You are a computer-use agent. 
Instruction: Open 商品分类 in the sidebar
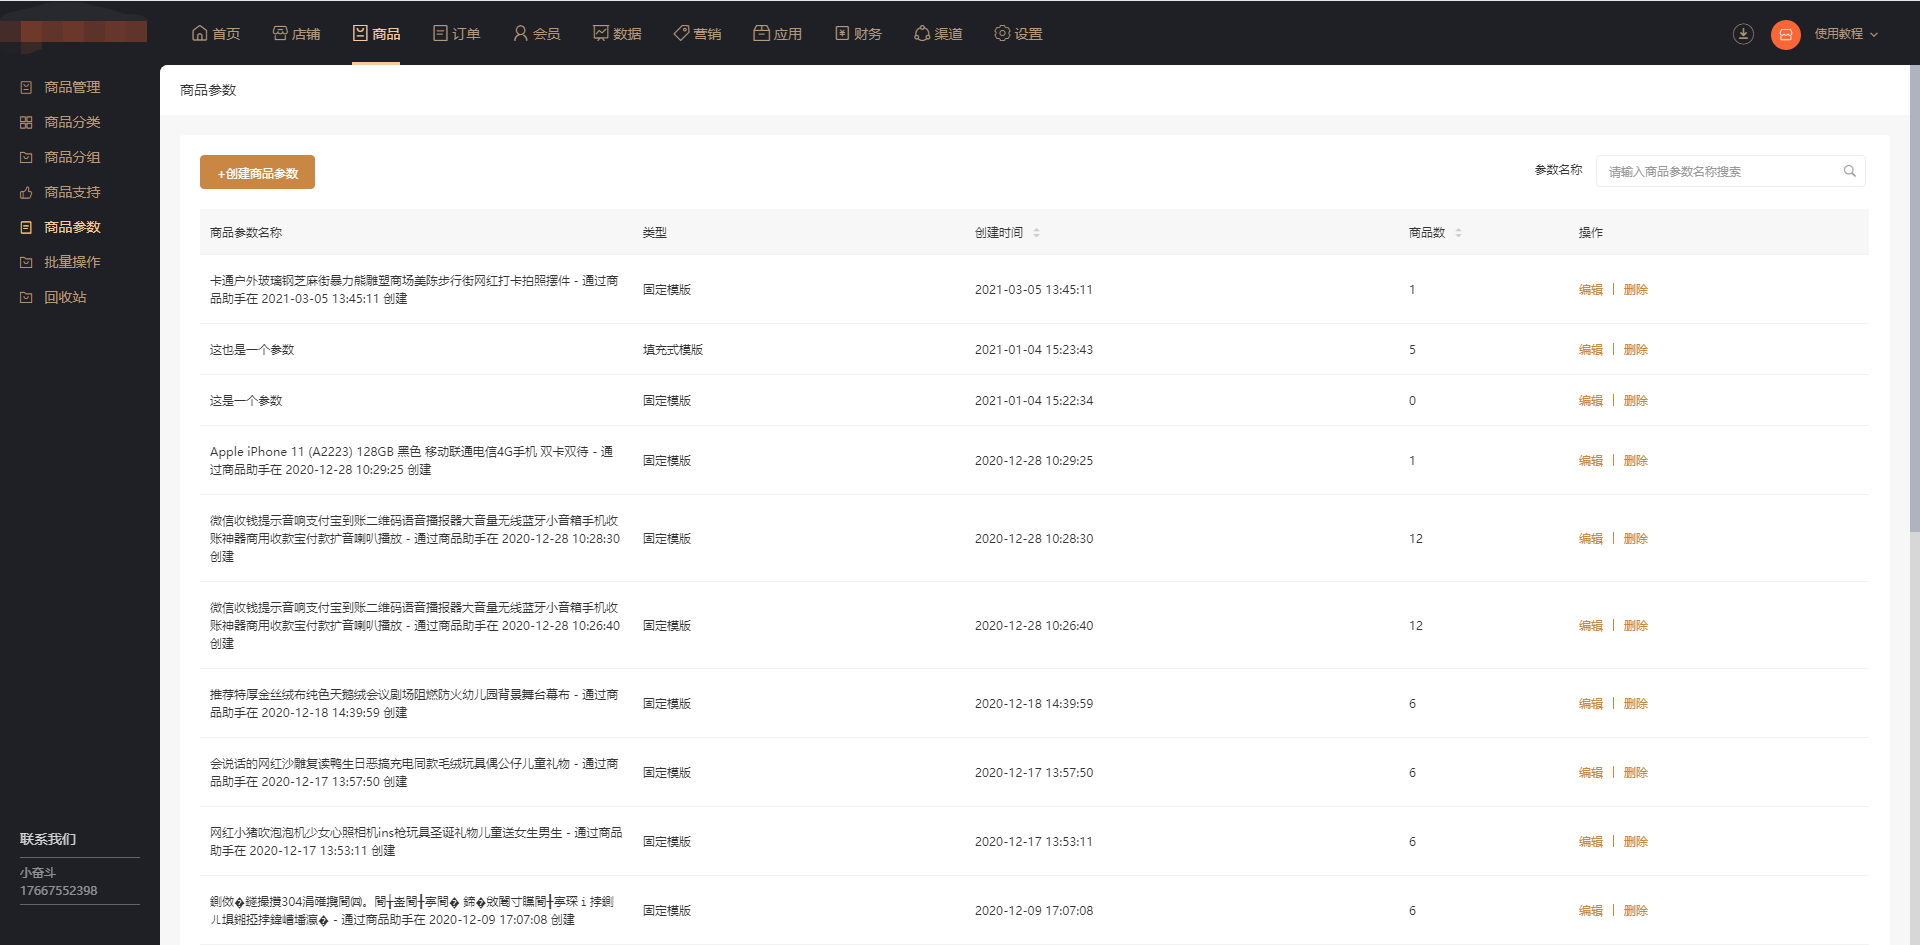(x=72, y=122)
